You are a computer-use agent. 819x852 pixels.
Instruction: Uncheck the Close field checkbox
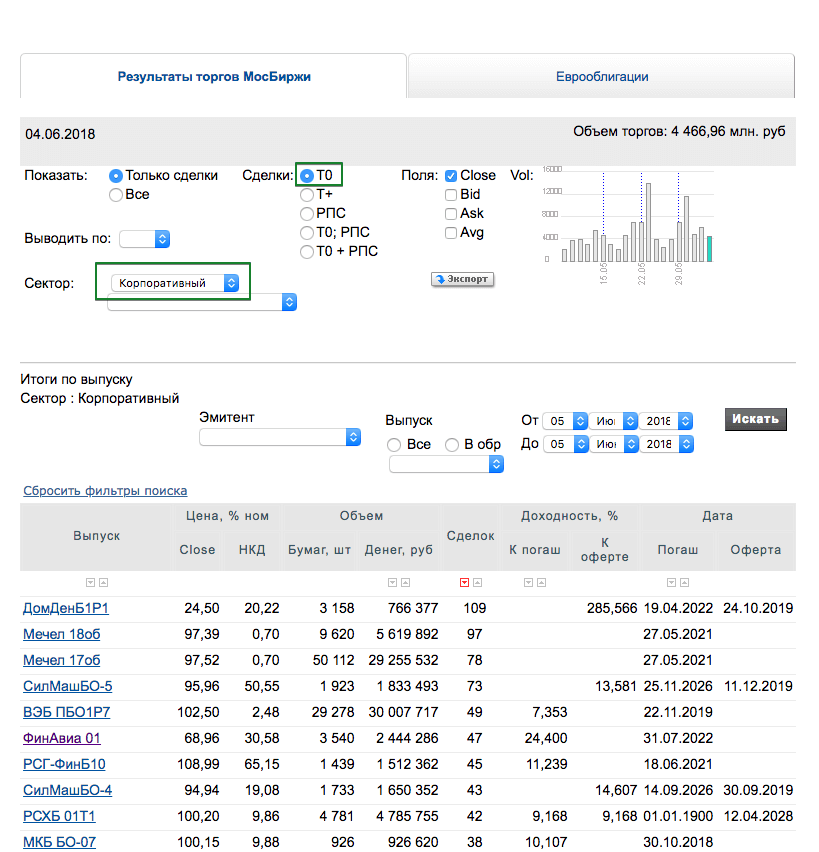pyautogui.click(x=451, y=176)
